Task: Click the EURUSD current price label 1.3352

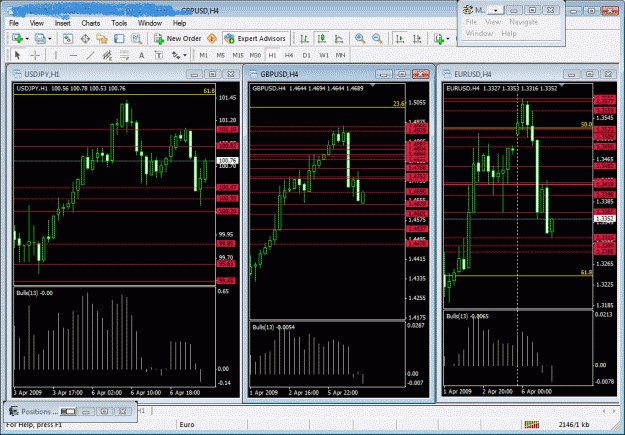Action: (605, 218)
